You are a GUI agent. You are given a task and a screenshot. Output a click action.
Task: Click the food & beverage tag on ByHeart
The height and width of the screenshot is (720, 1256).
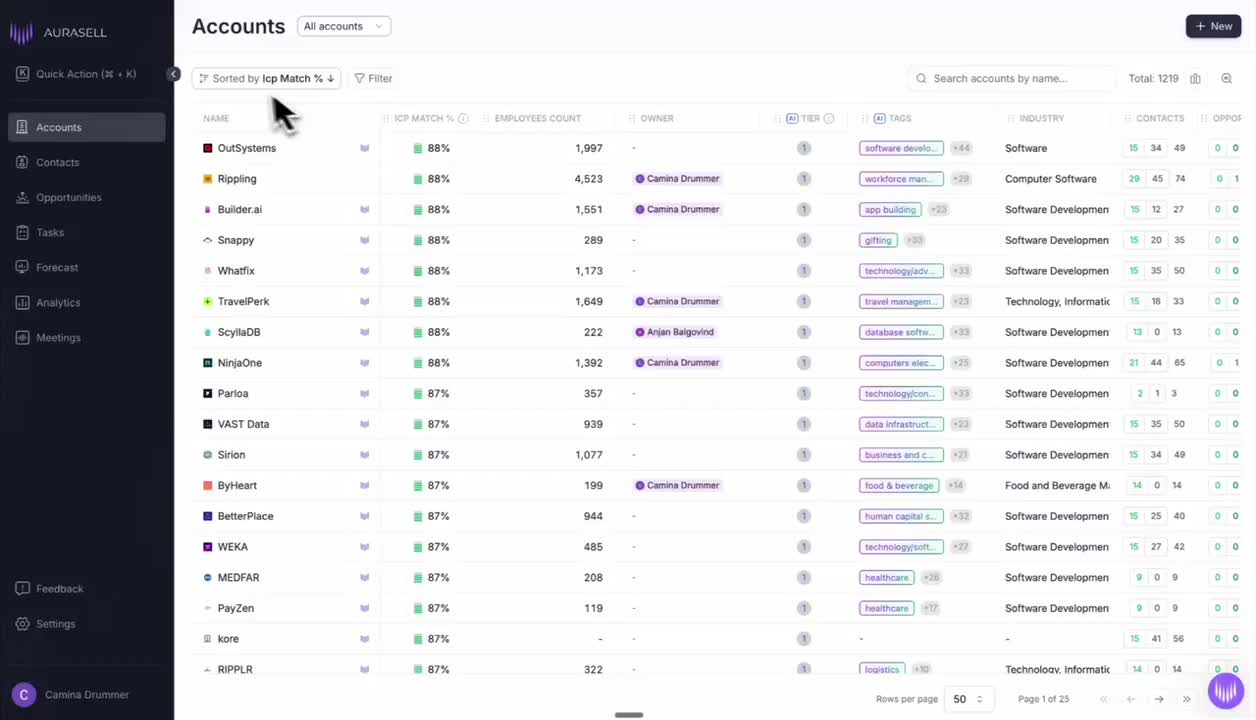[x=899, y=486]
